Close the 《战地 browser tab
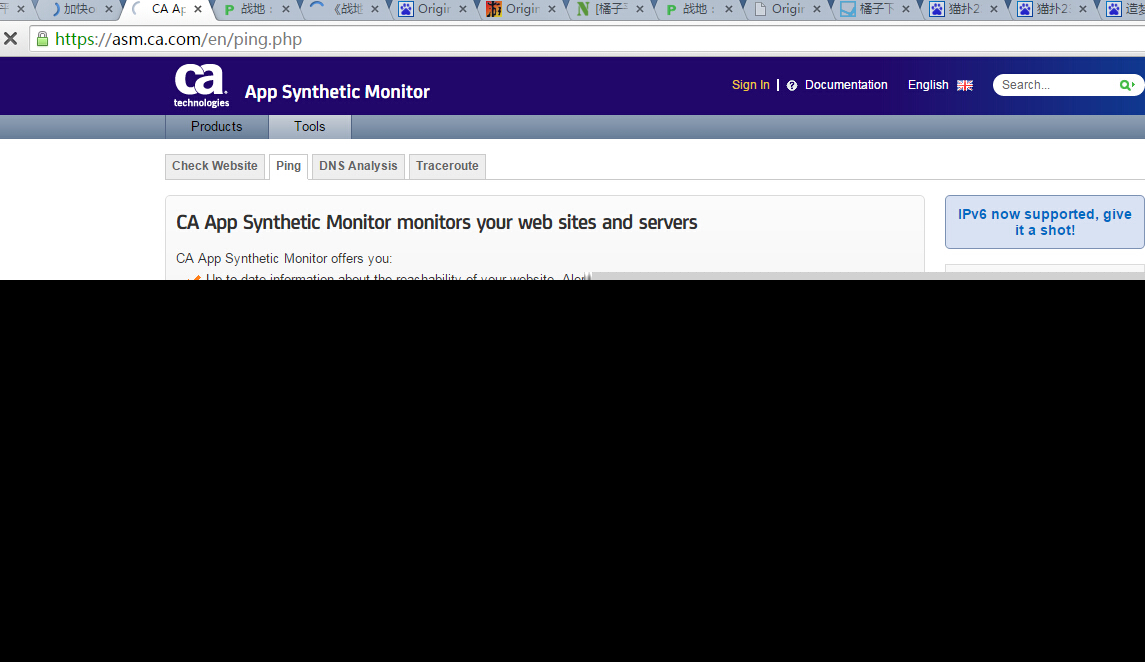Viewport: 1145px width, 662px height. (x=375, y=9)
